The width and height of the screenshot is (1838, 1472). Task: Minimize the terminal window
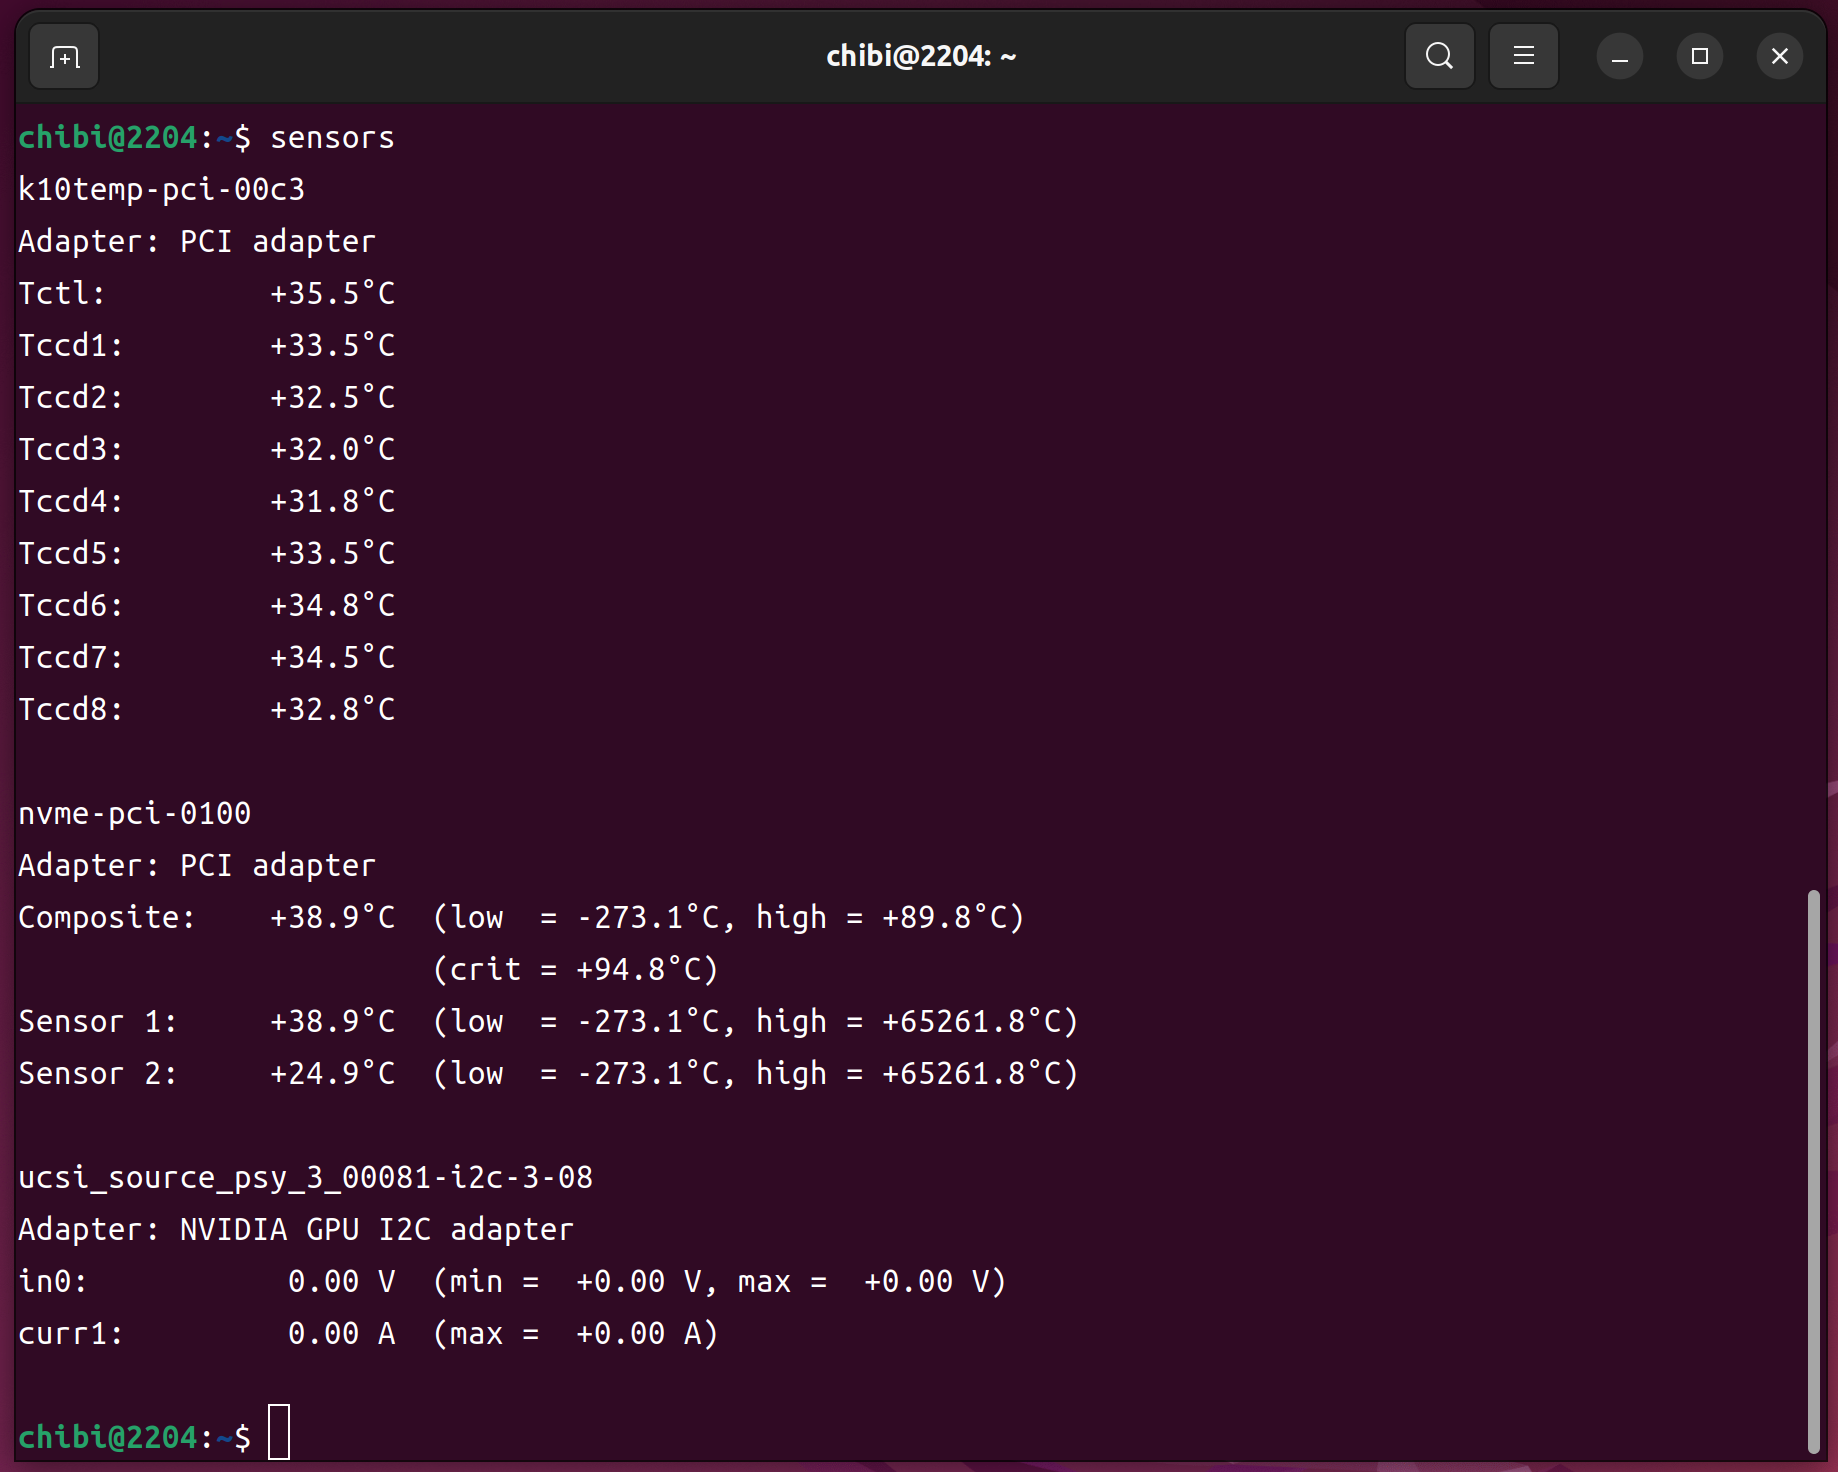click(x=1619, y=57)
